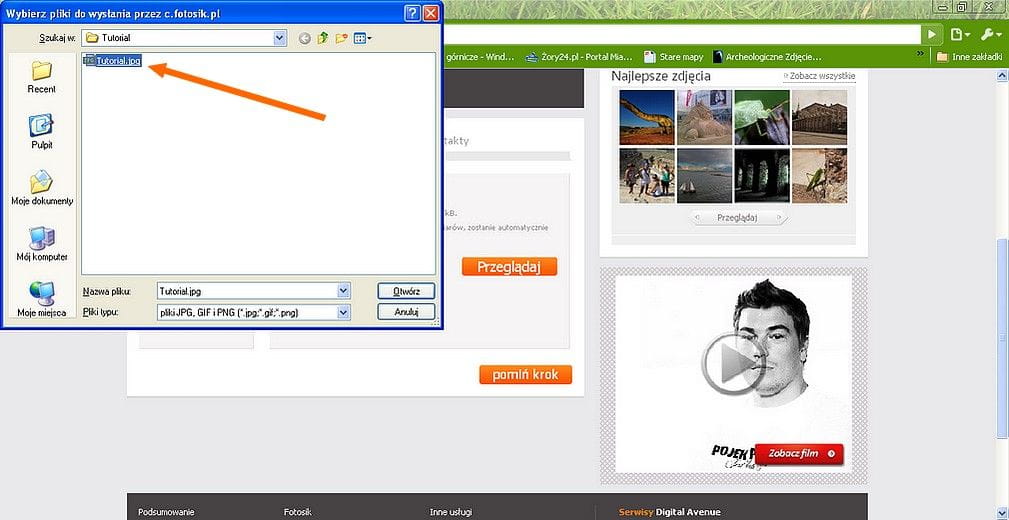The height and width of the screenshot is (520, 1009).
Task: Go up one folder level
Action: [x=323, y=39]
